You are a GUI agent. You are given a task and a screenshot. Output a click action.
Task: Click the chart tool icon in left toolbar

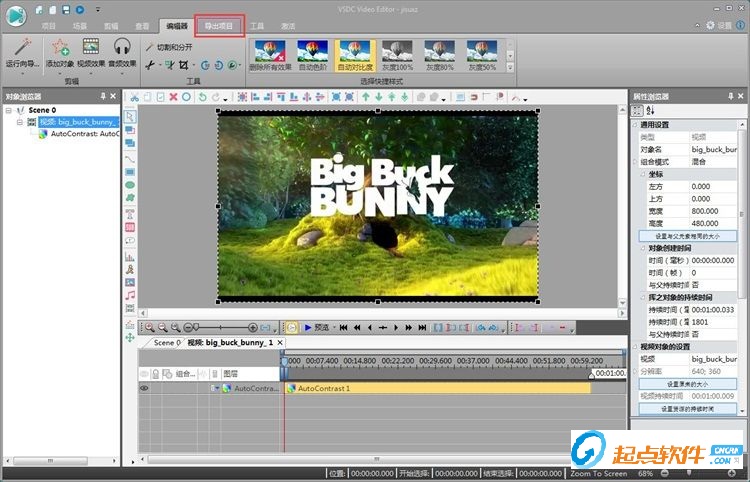130,257
